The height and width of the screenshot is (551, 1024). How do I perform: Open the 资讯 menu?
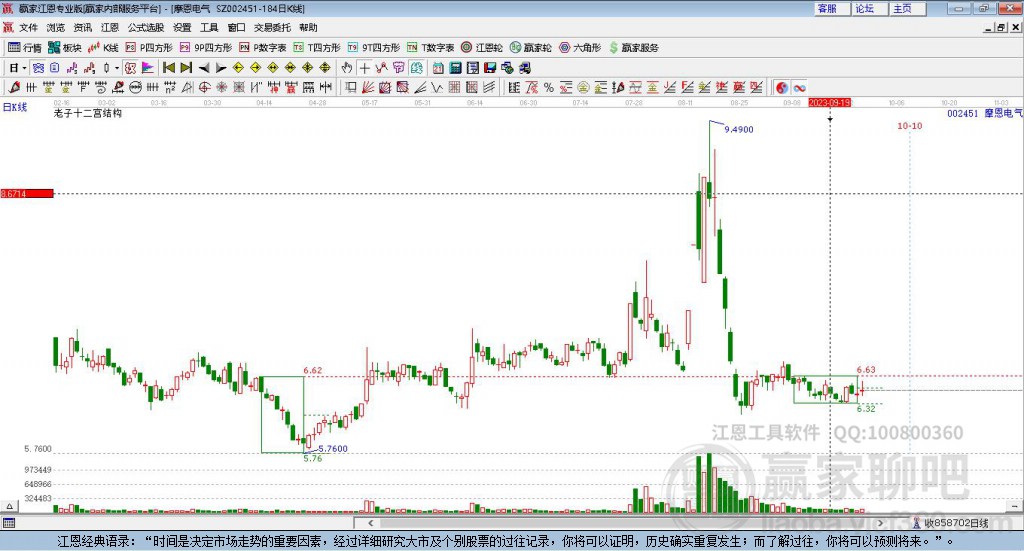click(82, 27)
